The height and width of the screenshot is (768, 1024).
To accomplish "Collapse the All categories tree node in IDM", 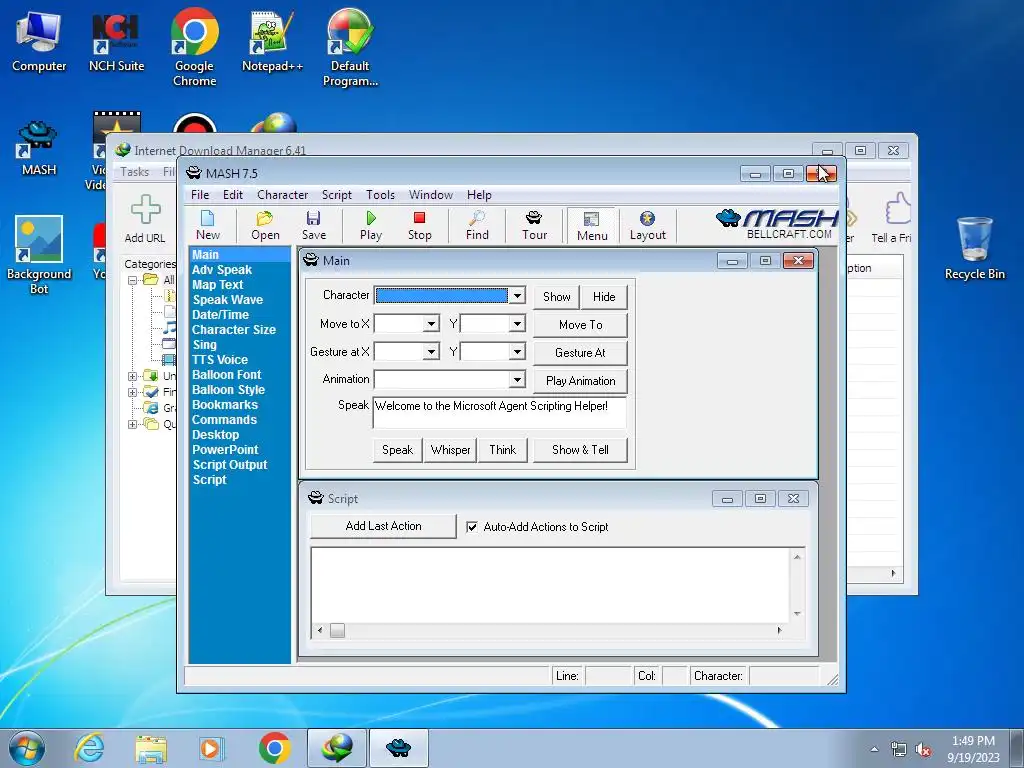I will click(133, 280).
